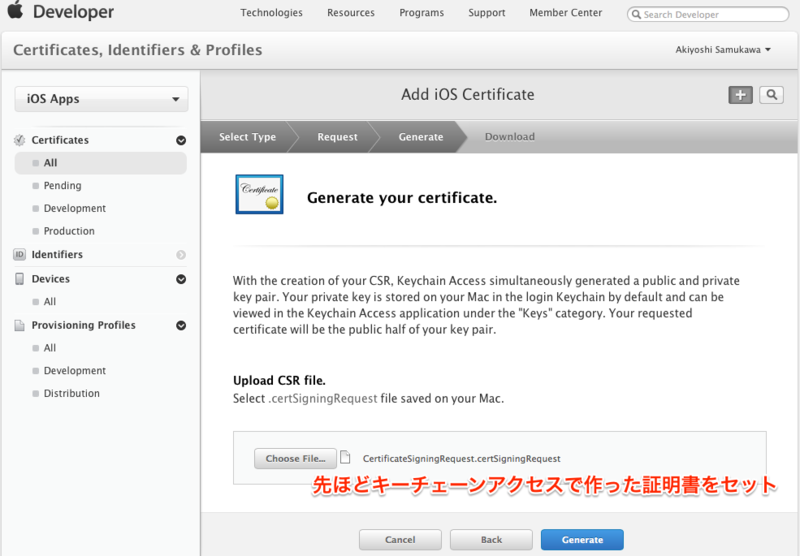800x556 pixels.
Task: Click the Apple logo icon
Action: (15, 10)
